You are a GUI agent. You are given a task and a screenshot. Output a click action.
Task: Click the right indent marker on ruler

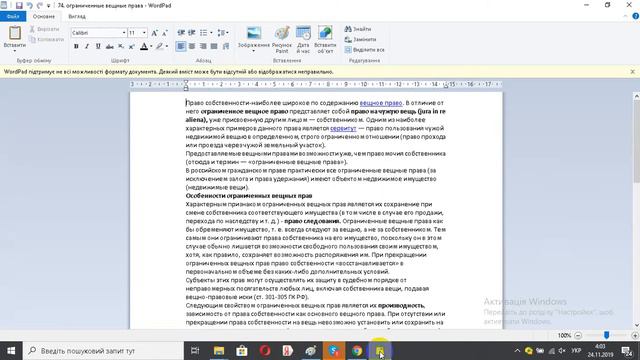[x=445, y=86]
